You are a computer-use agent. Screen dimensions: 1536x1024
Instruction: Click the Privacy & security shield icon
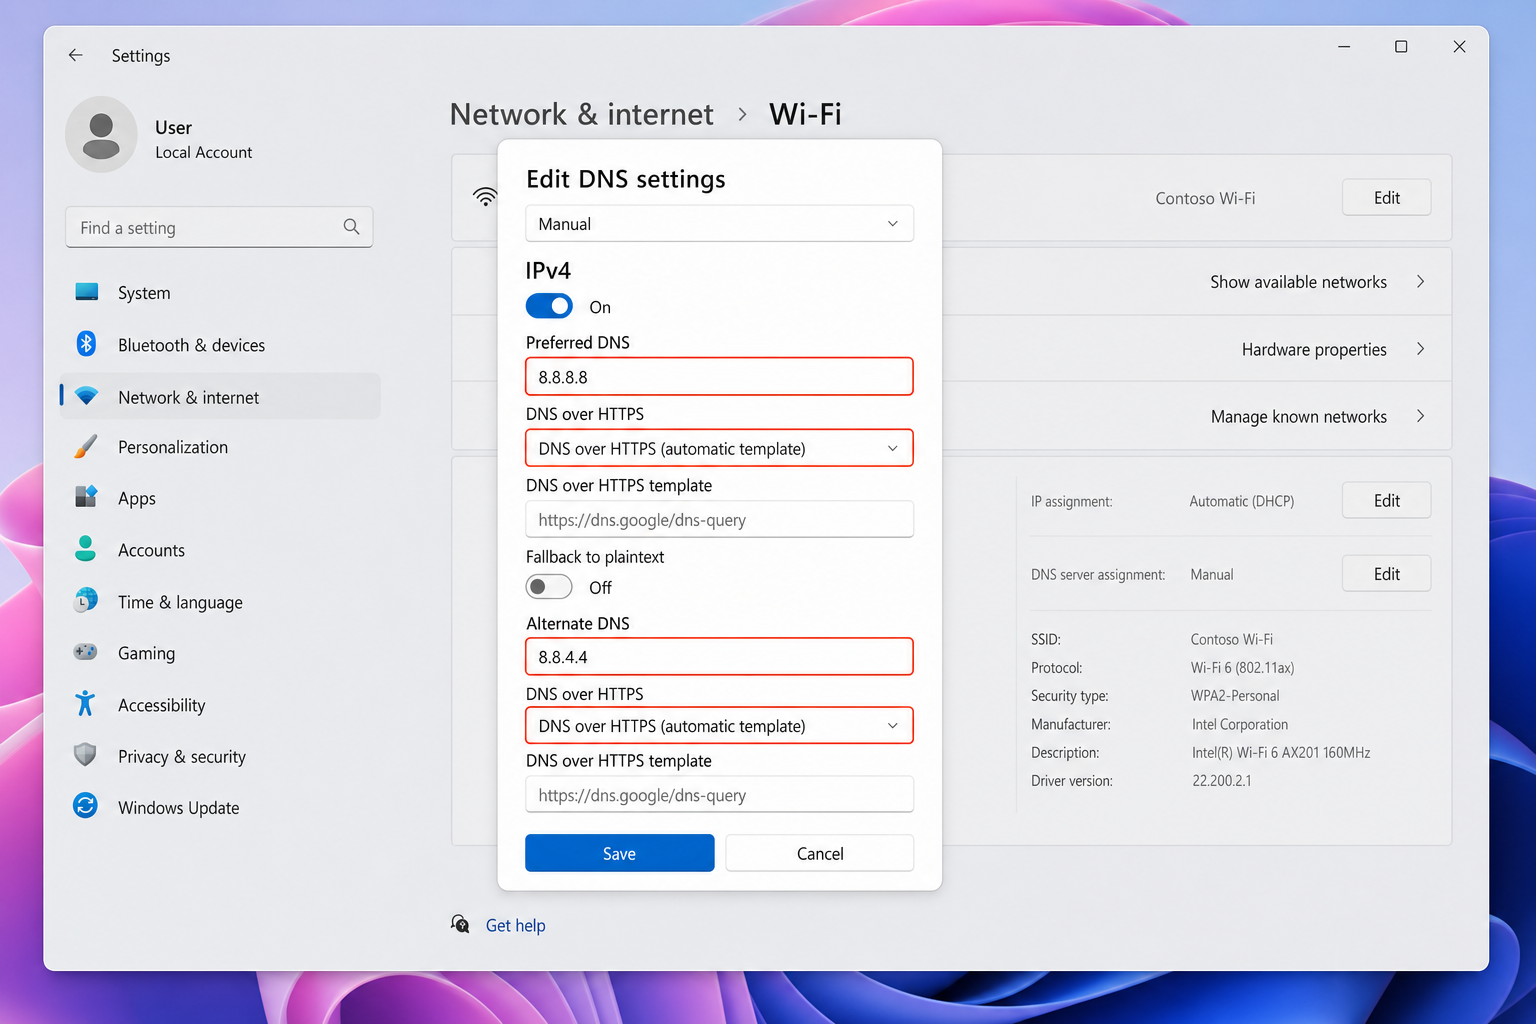pos(86,755)
